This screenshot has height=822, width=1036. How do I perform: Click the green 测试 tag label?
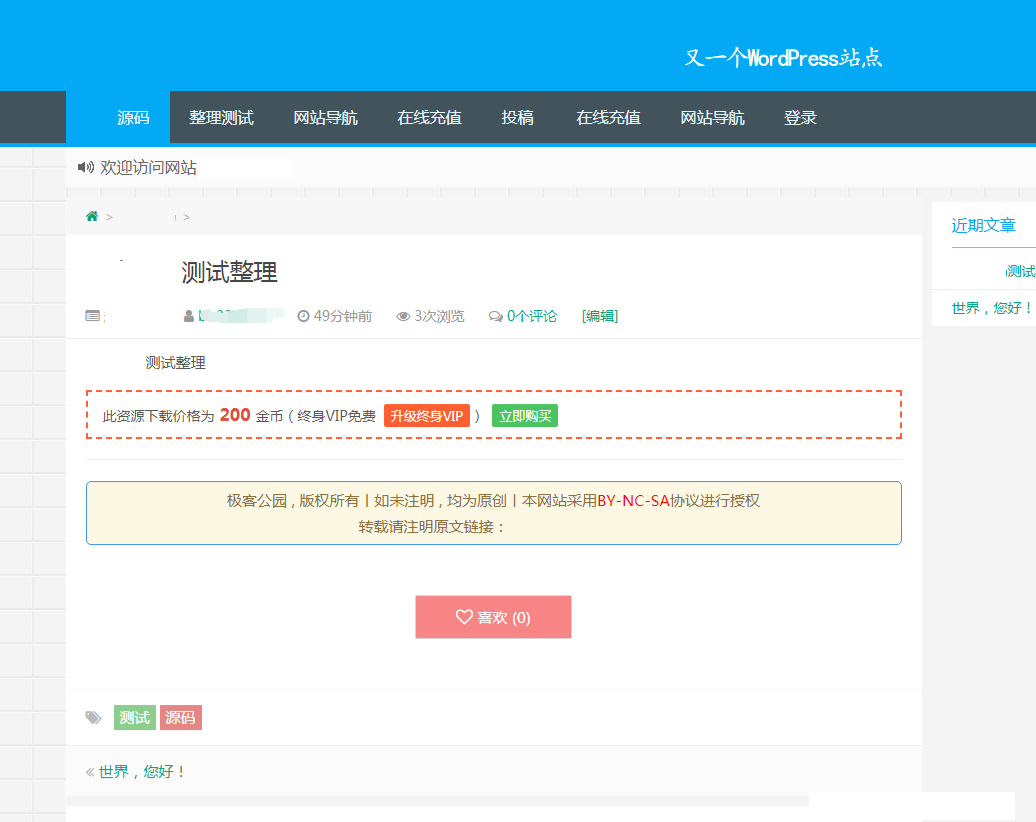click(134, 717)
